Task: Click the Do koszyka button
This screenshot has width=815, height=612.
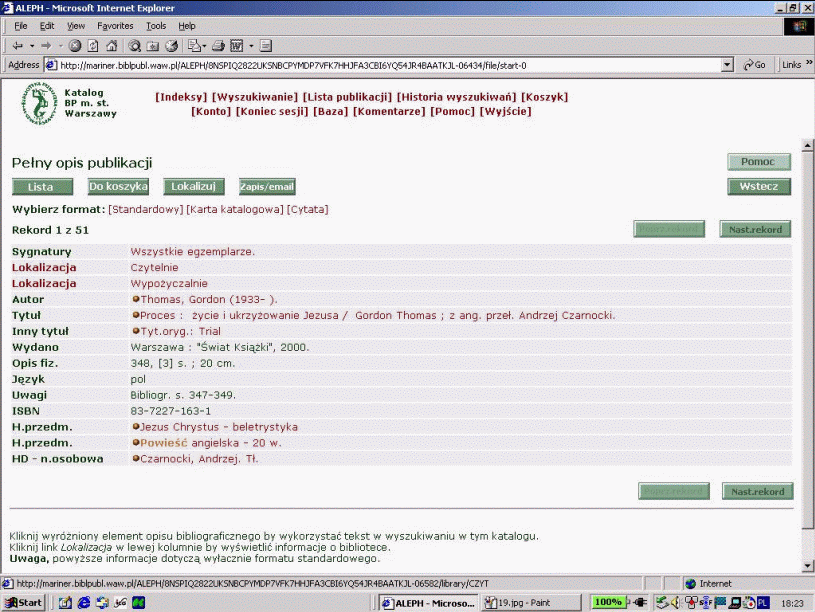Action: [118, 186]
